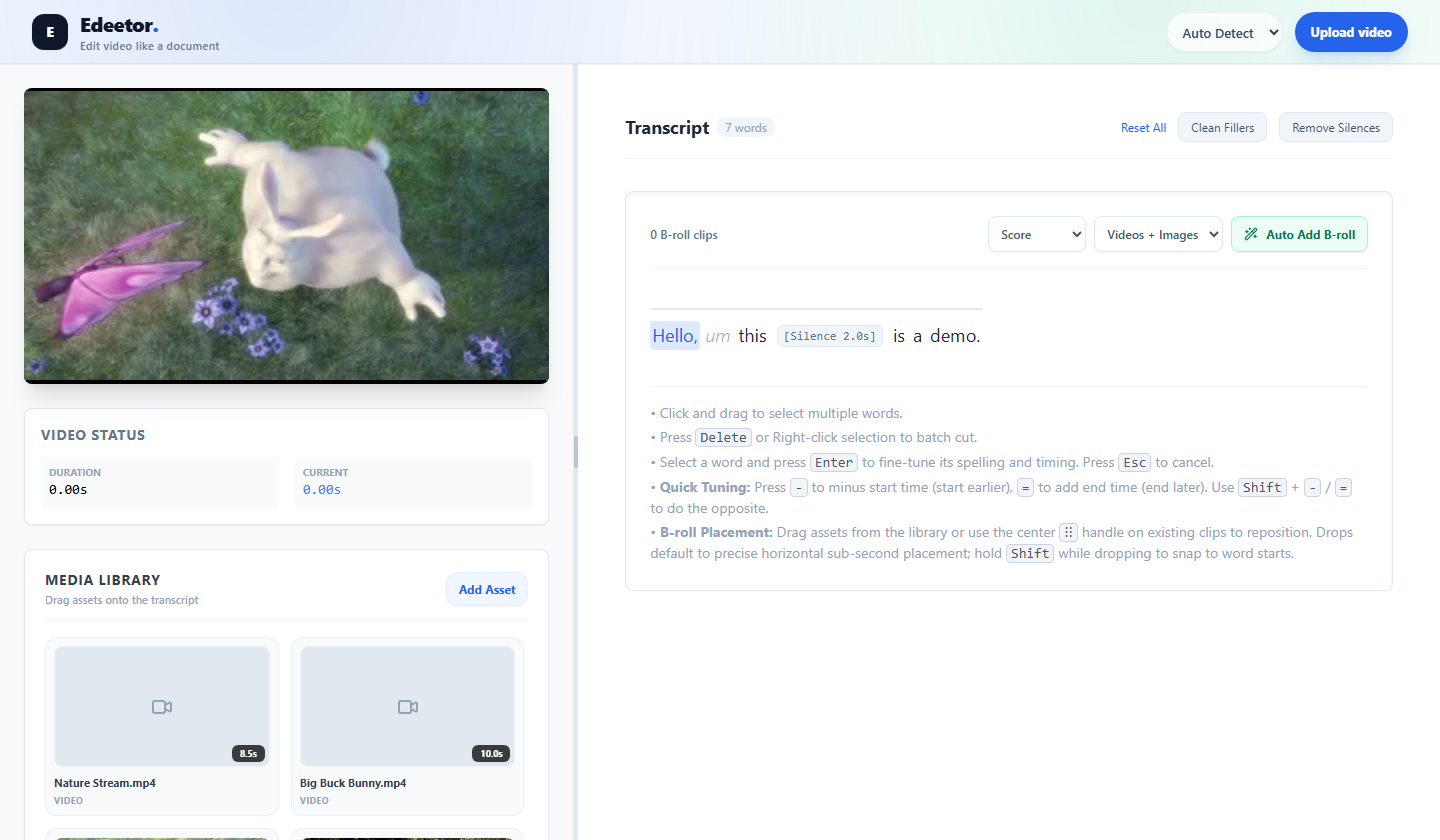This screenshot has width=1440, height=840.
Task: Select the Big Buck Bunny.mp4 thumbnail
Action: [407, 706]
